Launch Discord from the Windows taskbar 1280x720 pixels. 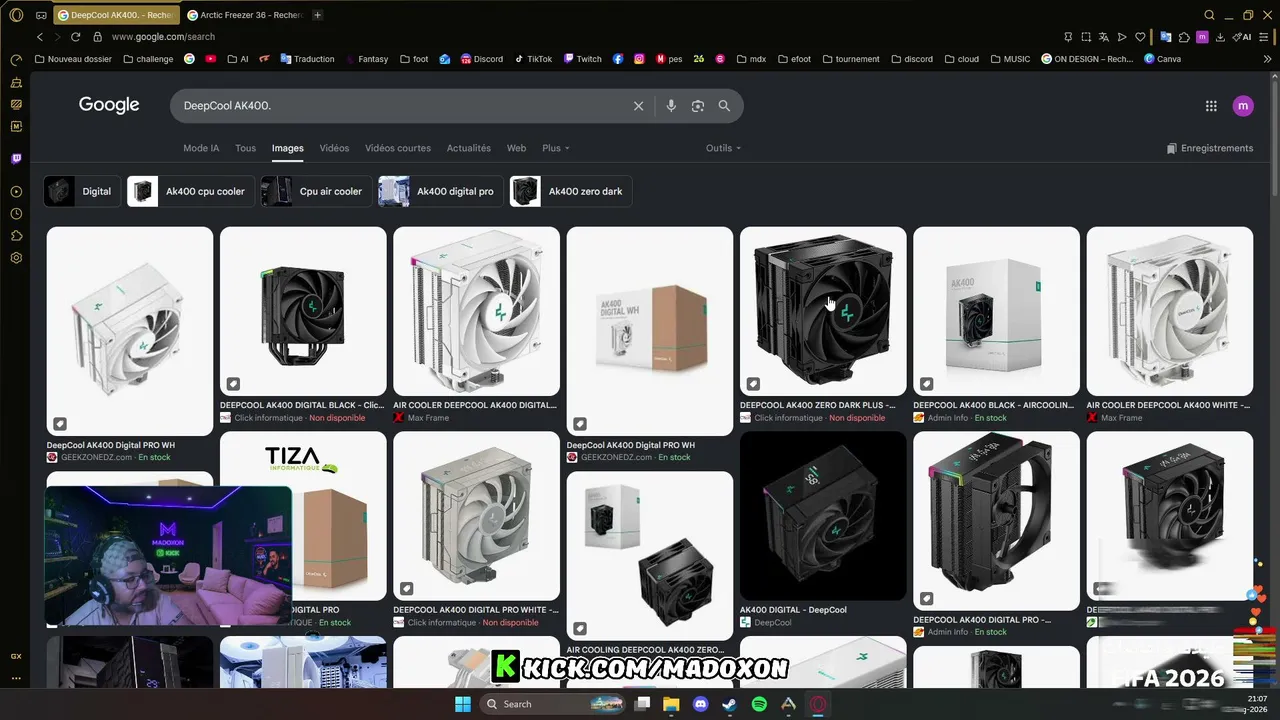700,704
